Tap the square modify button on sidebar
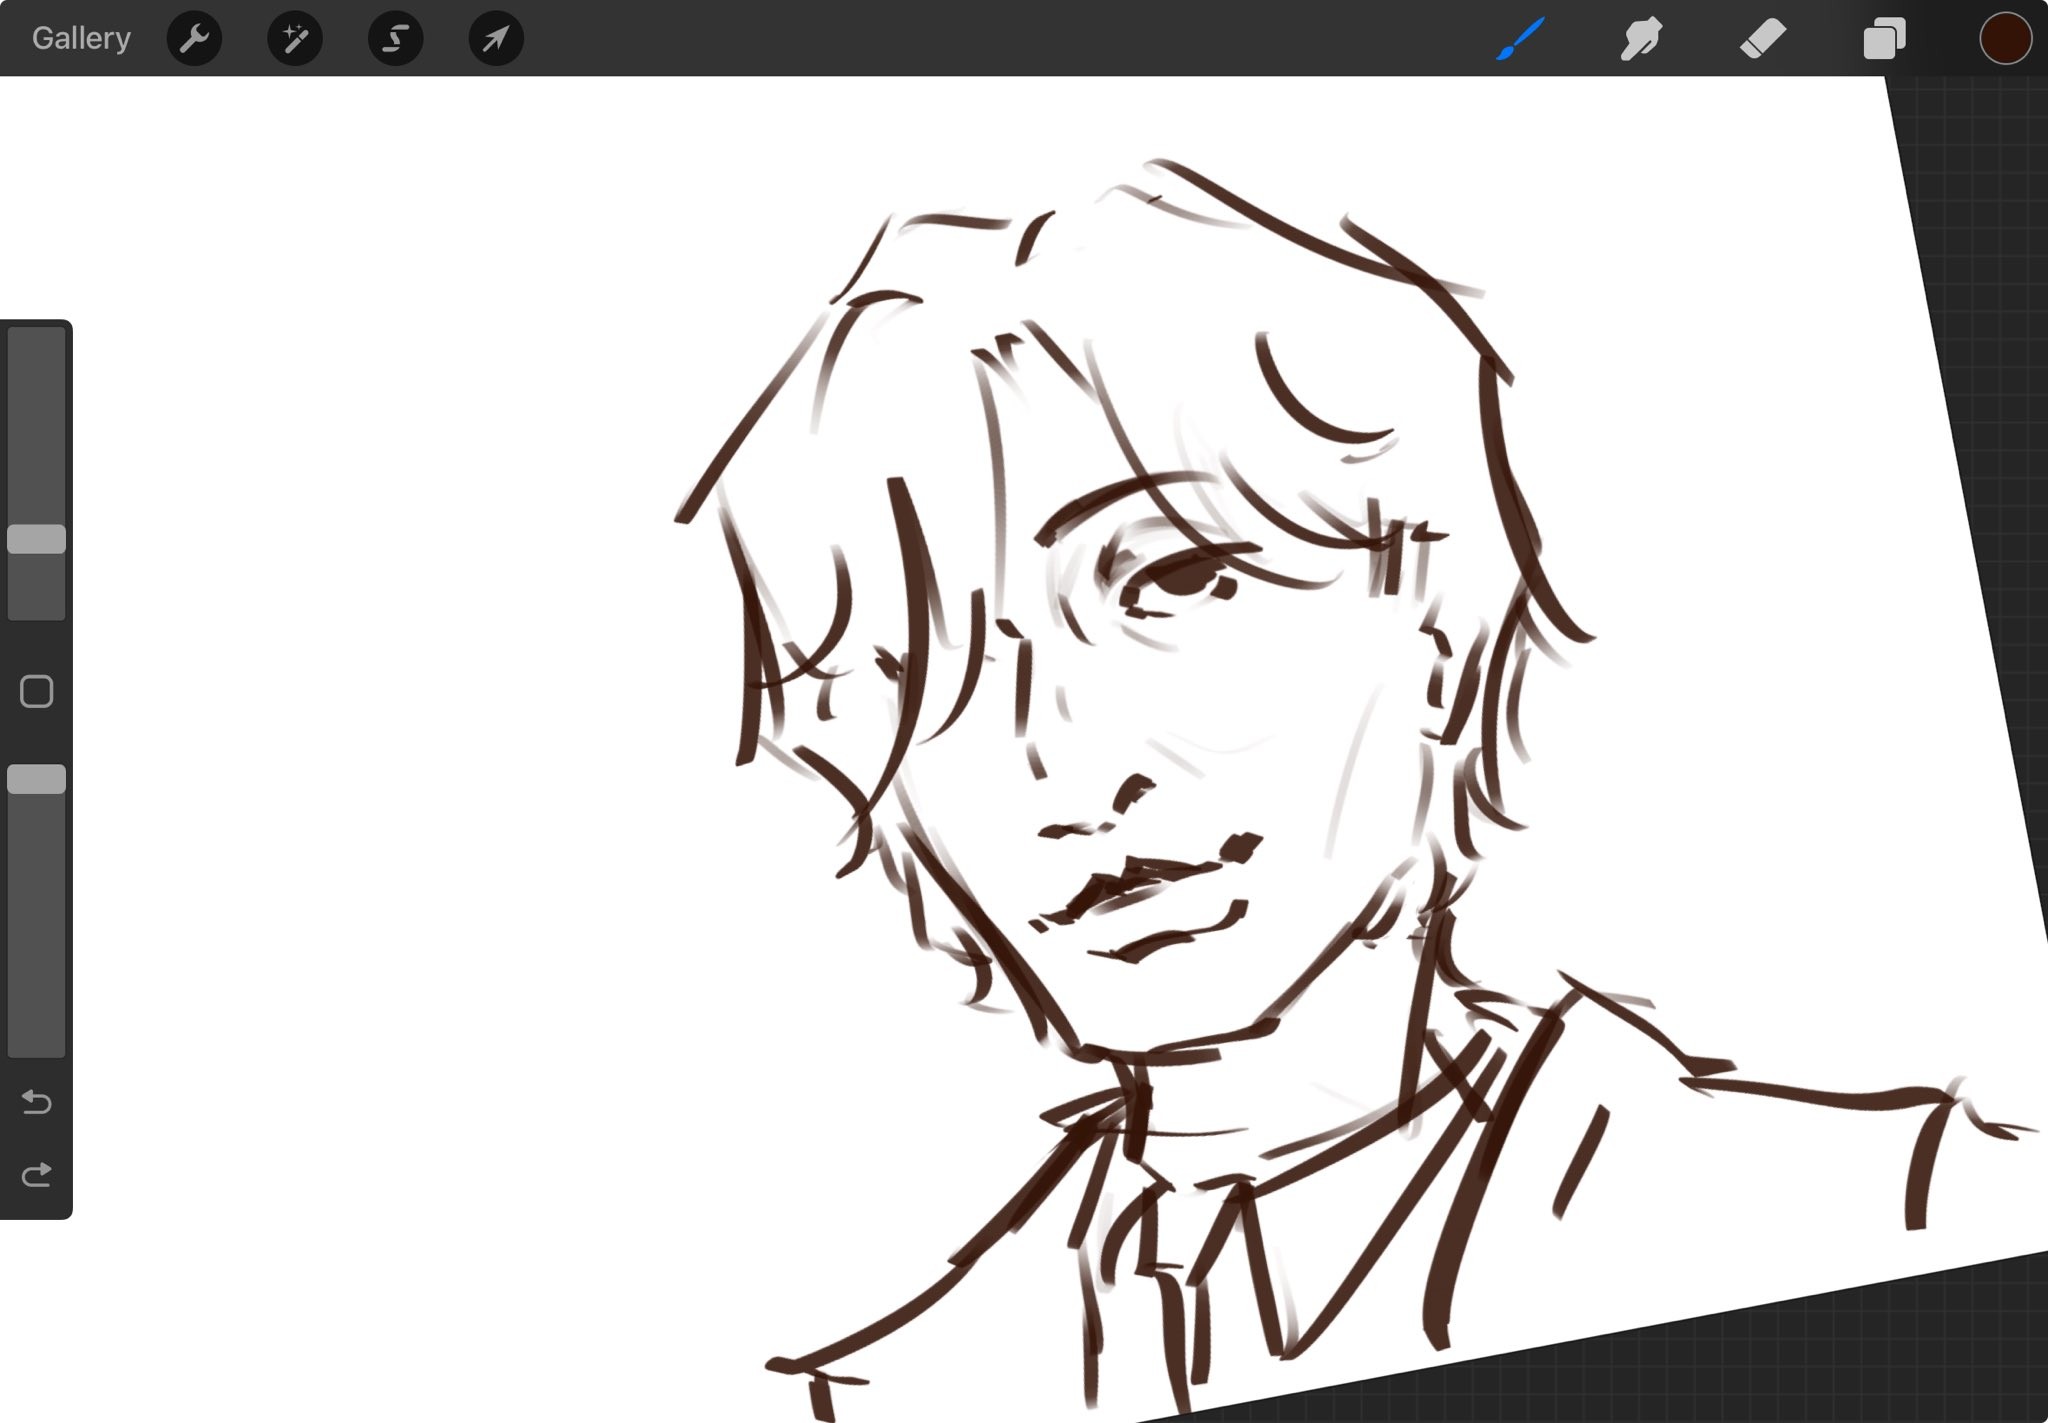 coord(37,691)
